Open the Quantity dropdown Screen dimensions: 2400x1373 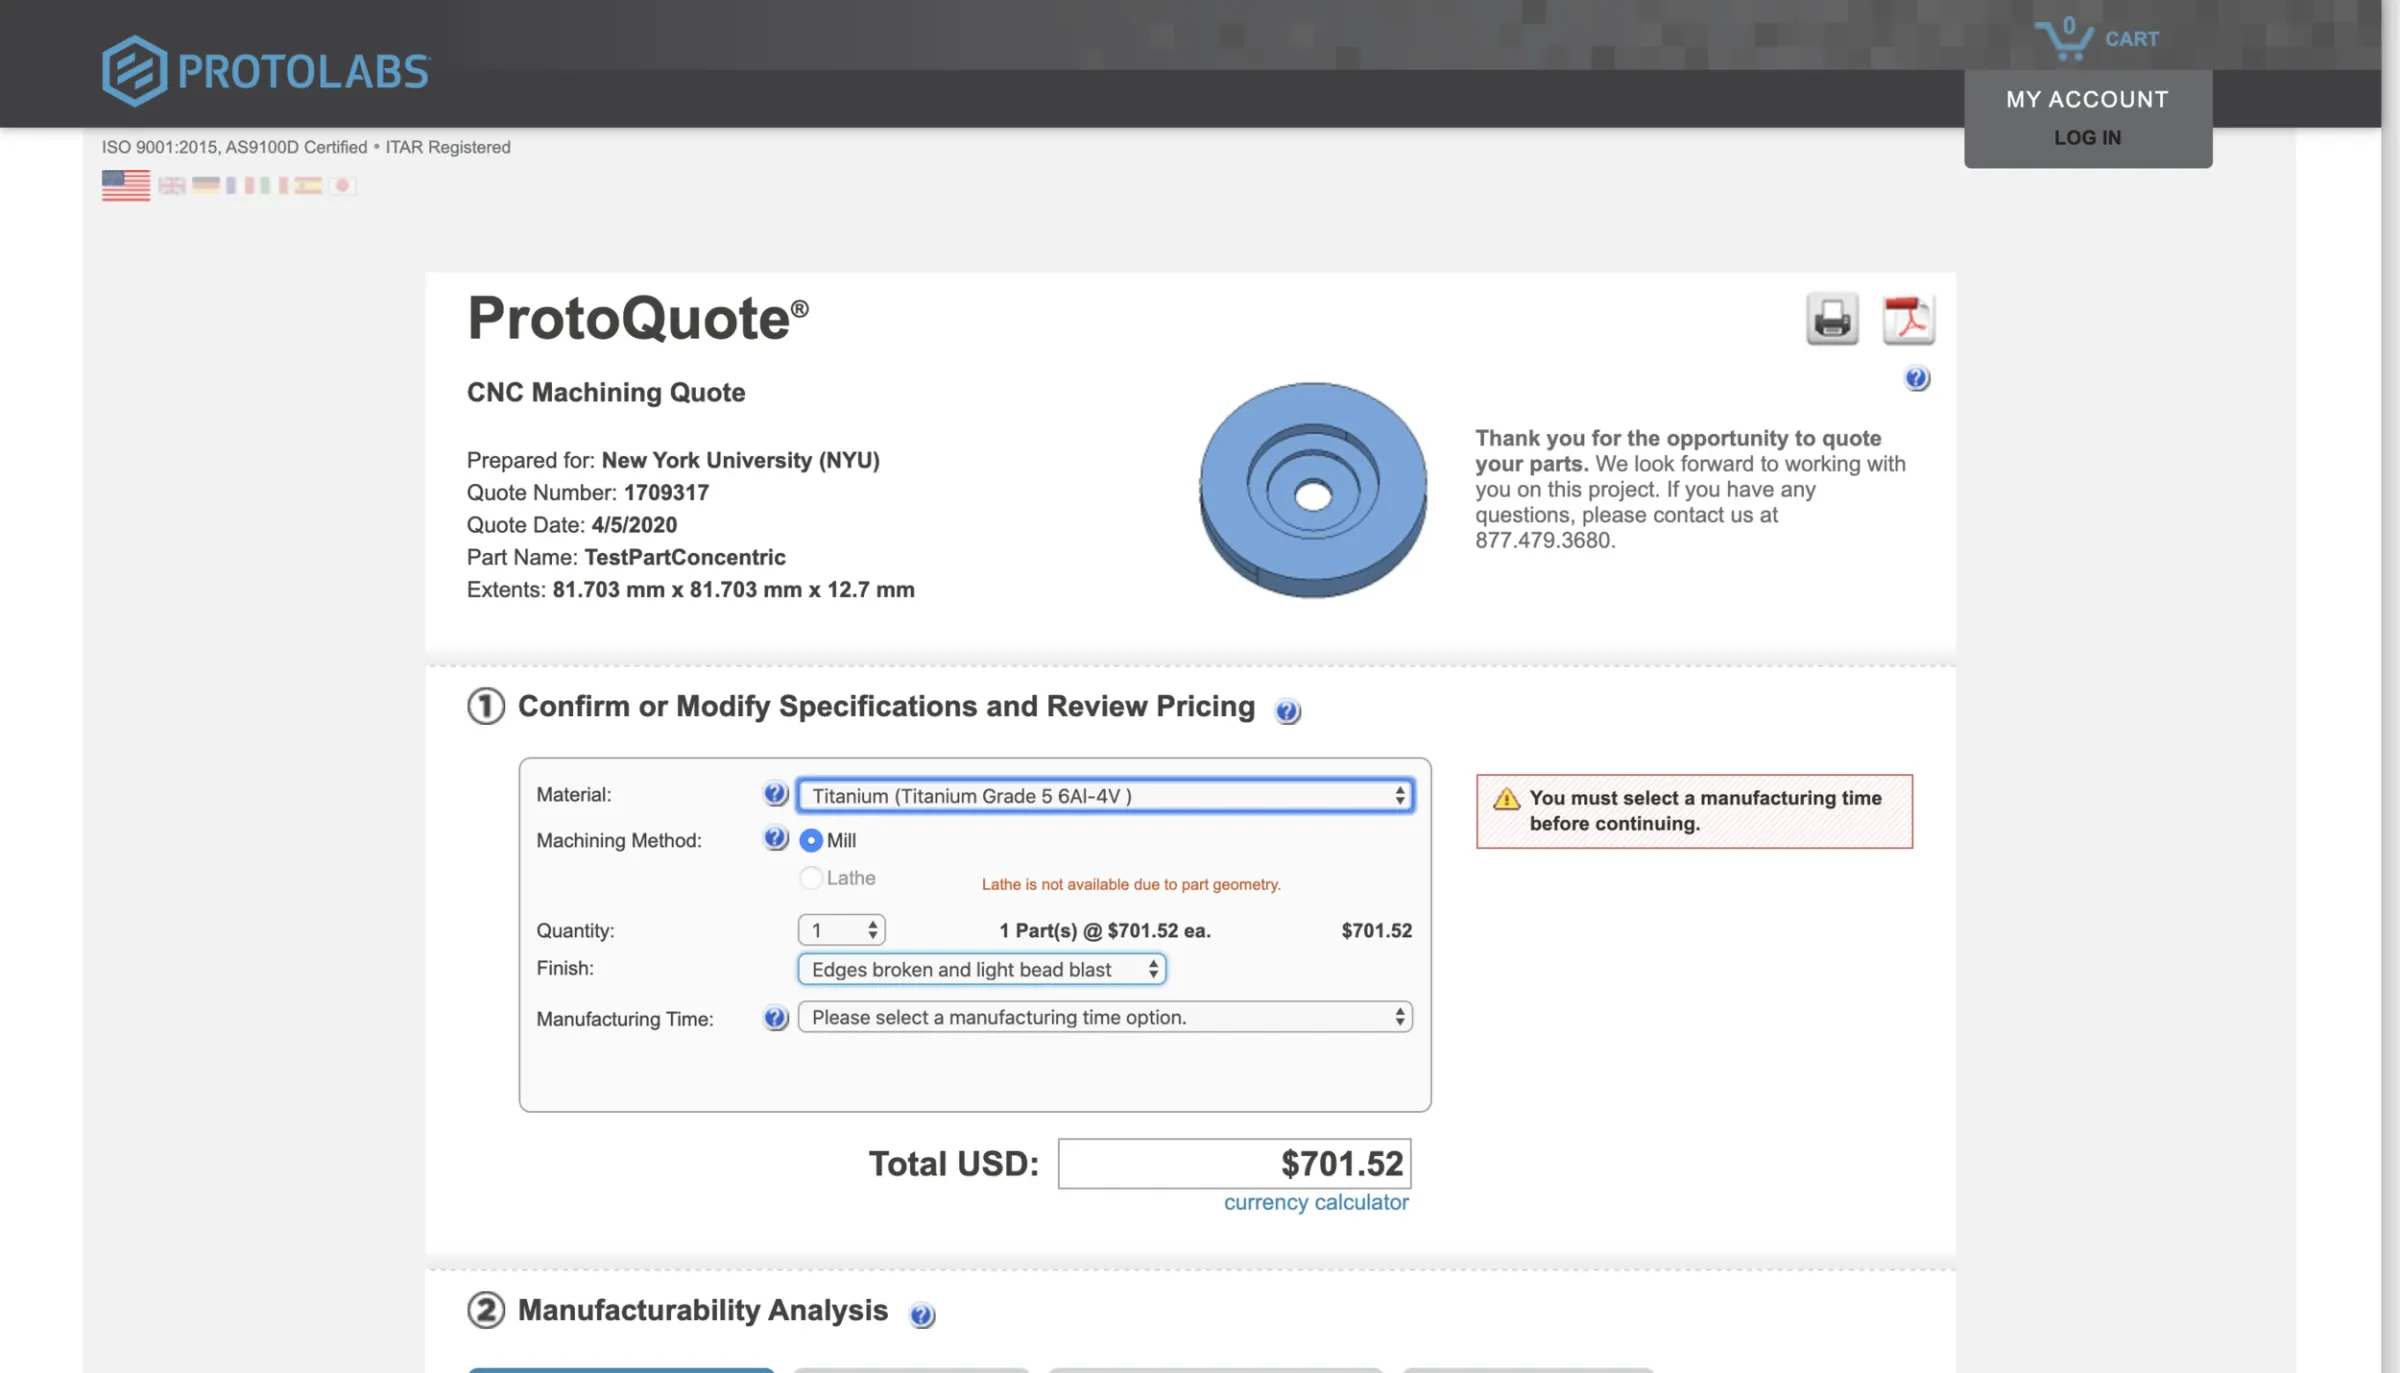pyautogui.click(x=841, y=930)
